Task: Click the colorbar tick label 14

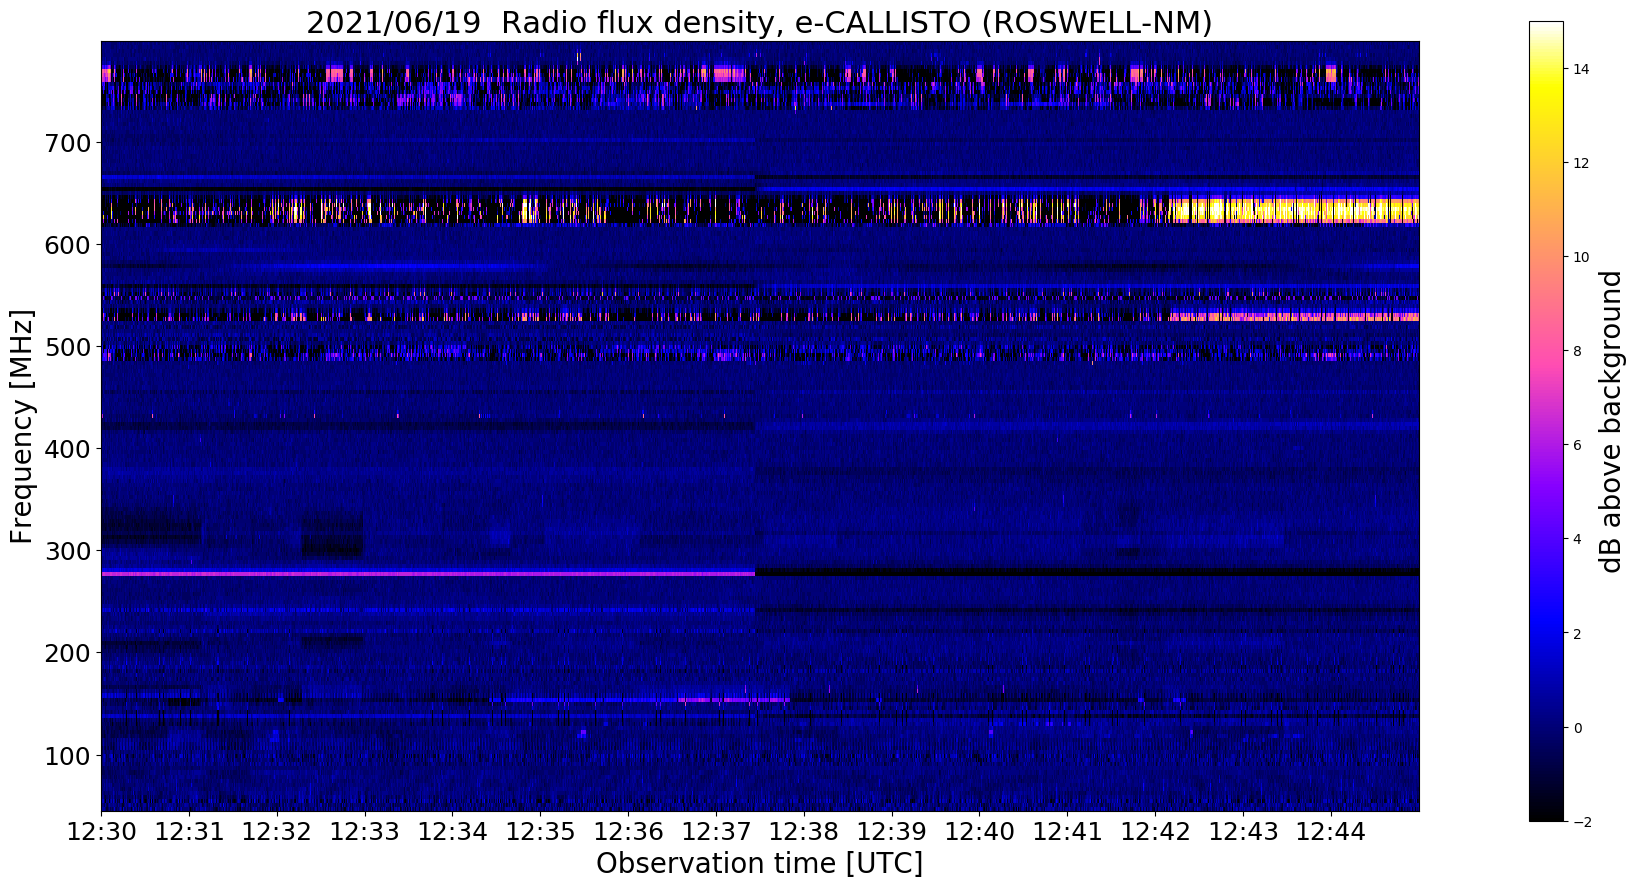Action: pos(1582,69)
